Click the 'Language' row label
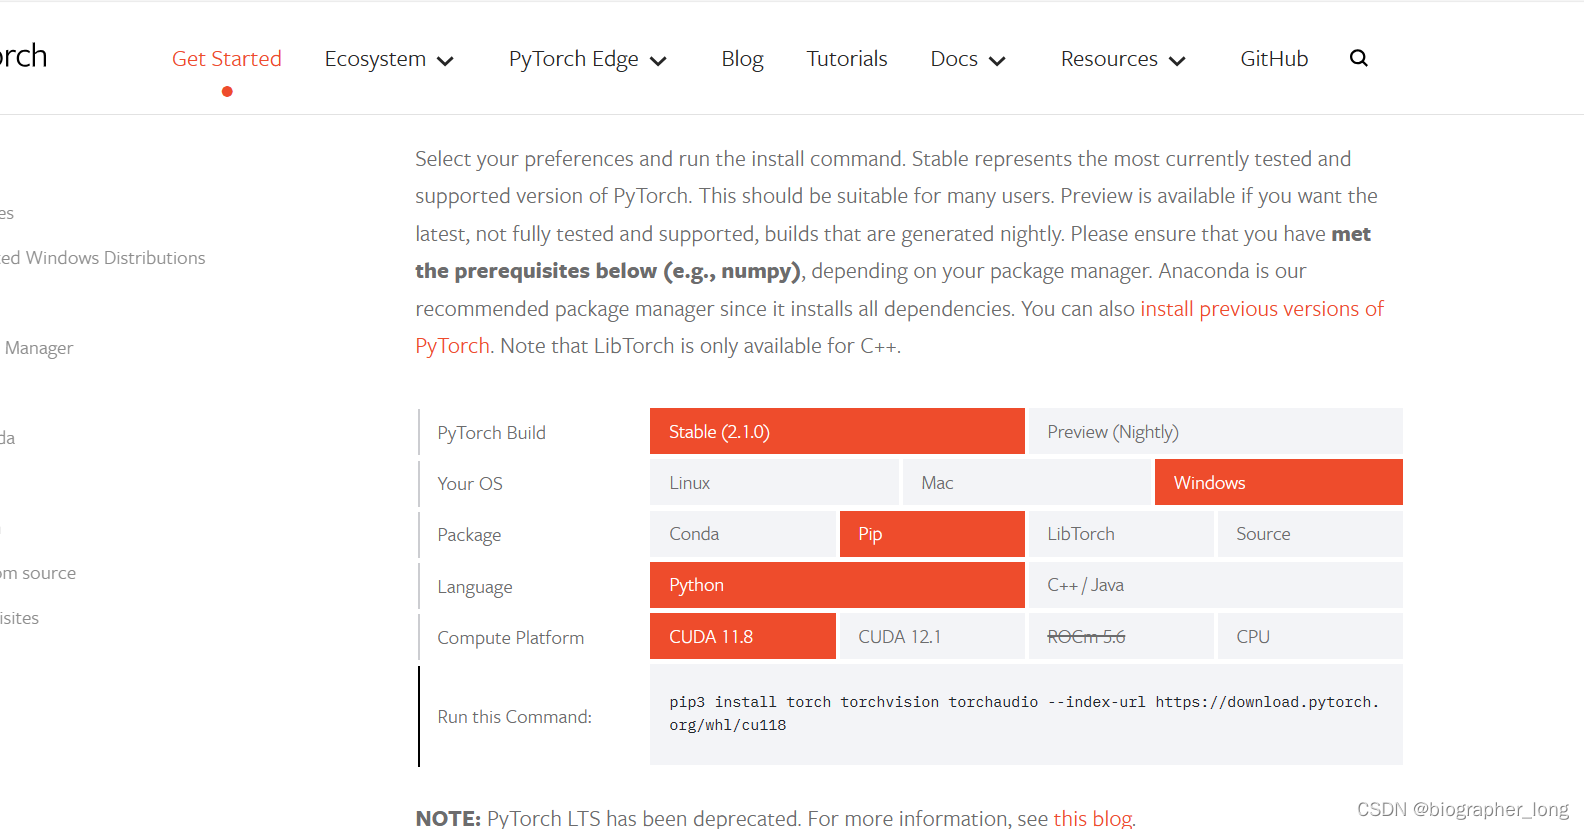 coord(475,587)
